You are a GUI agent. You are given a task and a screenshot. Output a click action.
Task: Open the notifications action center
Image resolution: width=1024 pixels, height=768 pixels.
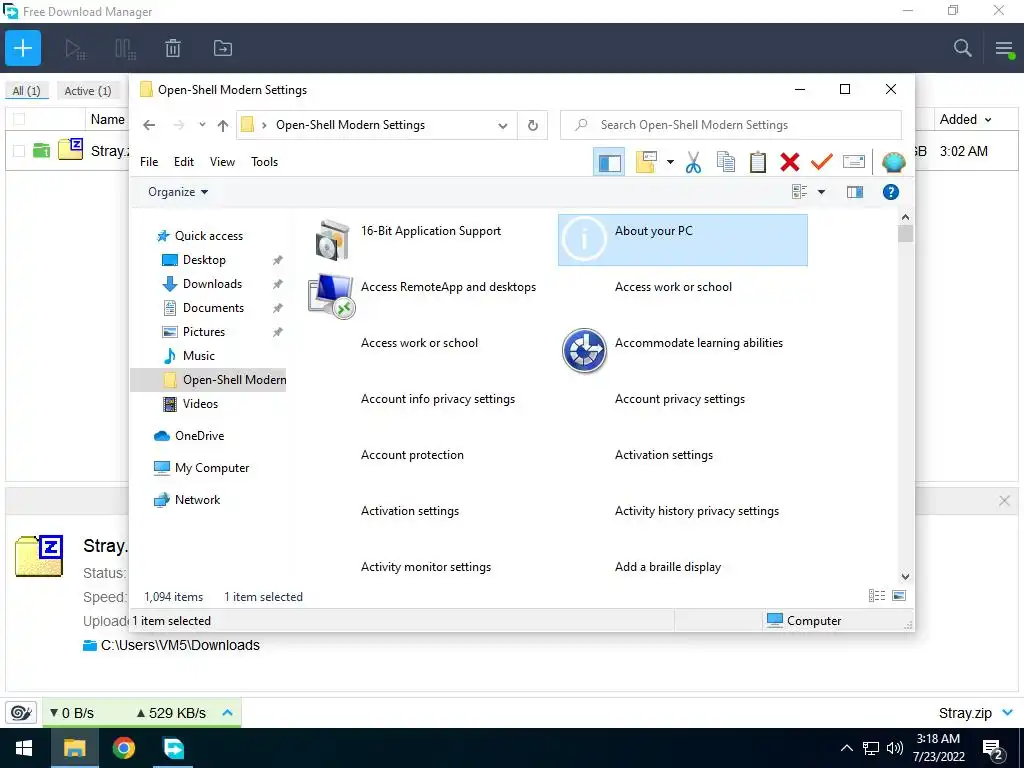994,750
